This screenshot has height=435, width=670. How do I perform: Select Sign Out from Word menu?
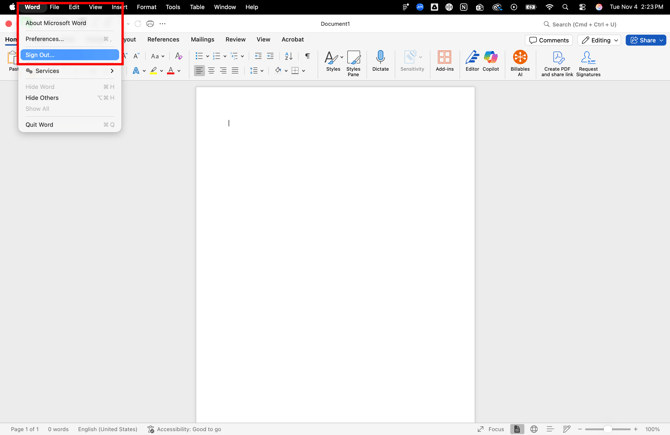69,55
